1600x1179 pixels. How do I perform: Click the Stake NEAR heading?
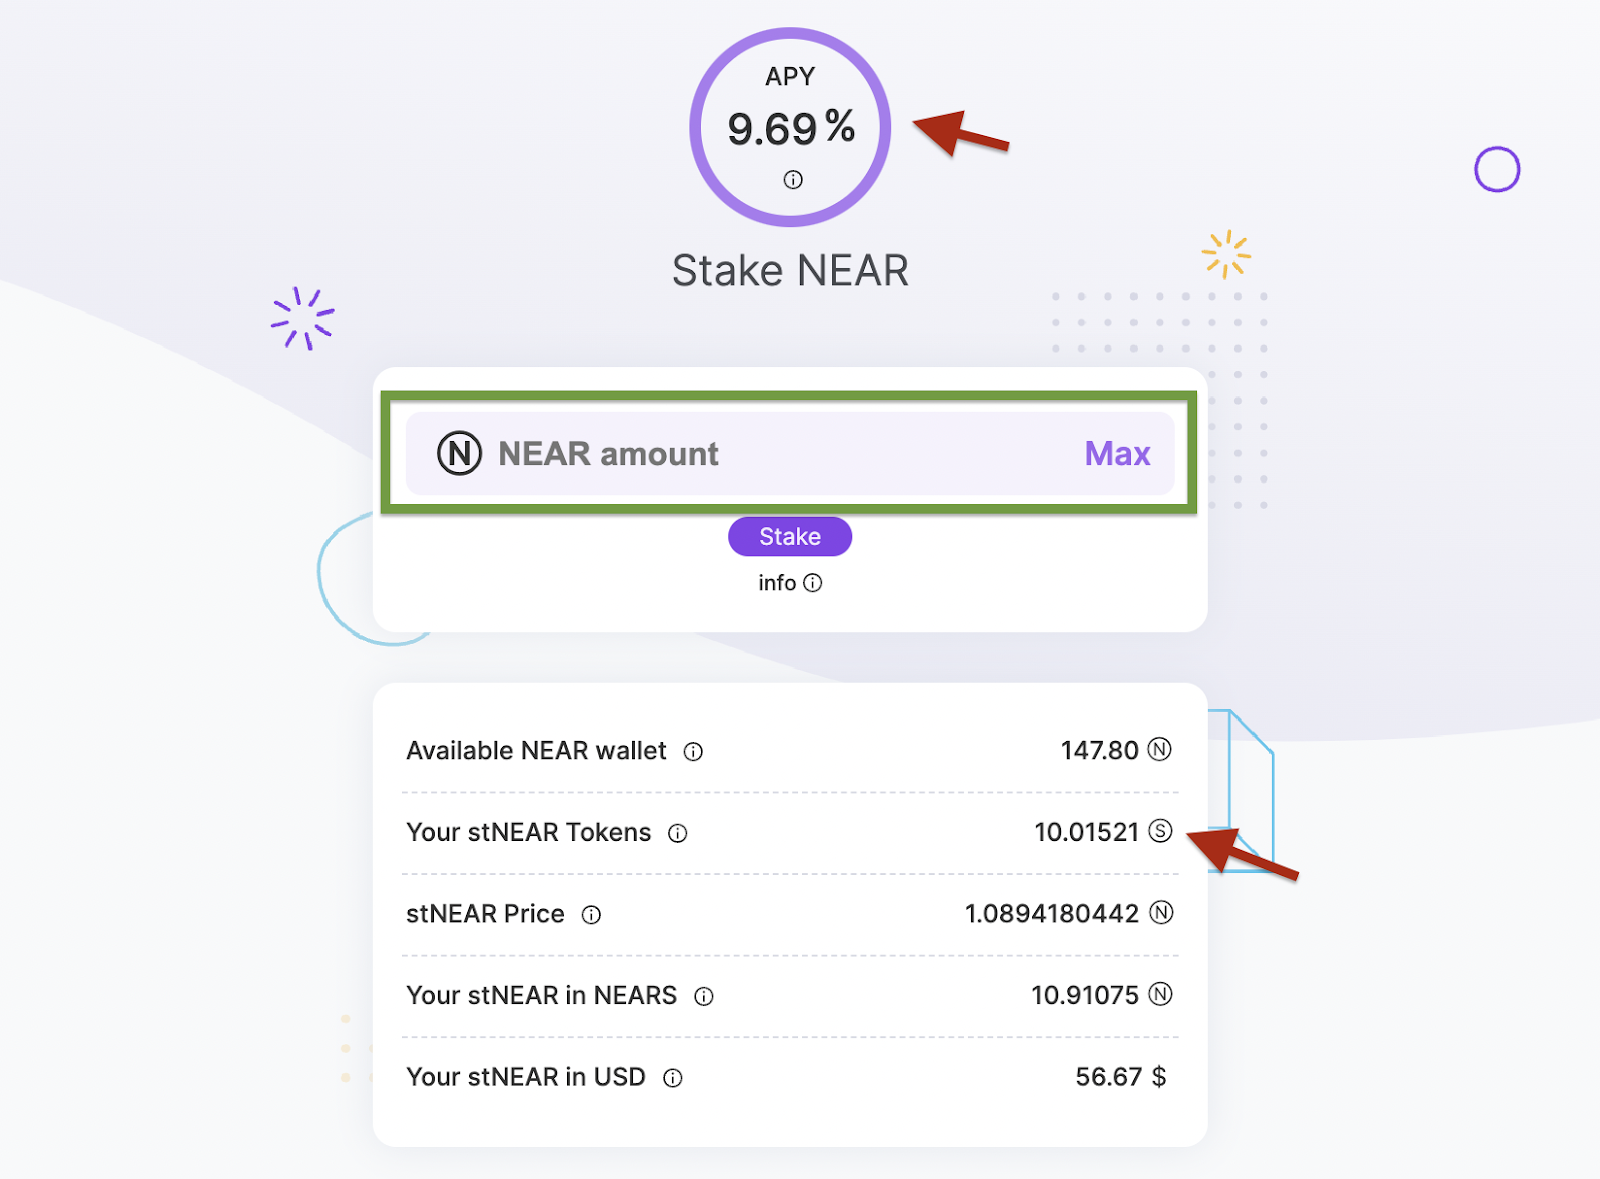(790, 270)
